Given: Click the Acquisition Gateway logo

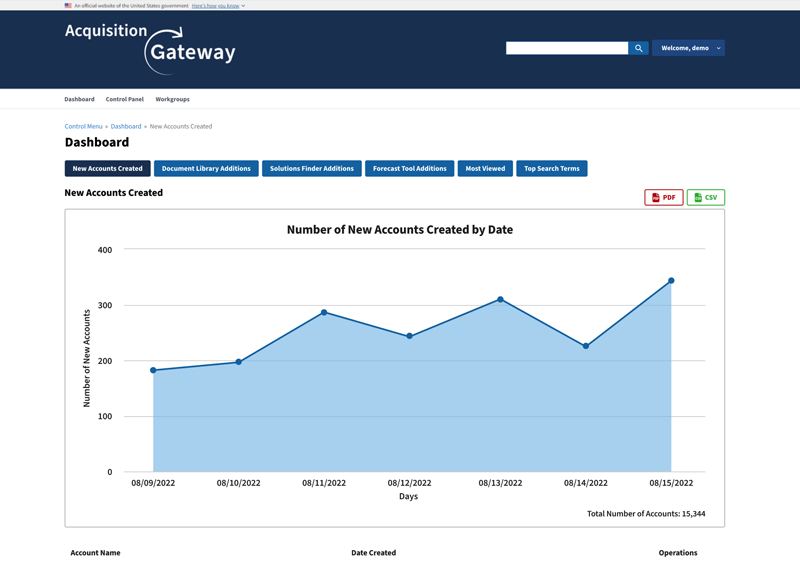Looking at the screenshot, I should coord(150,47).
